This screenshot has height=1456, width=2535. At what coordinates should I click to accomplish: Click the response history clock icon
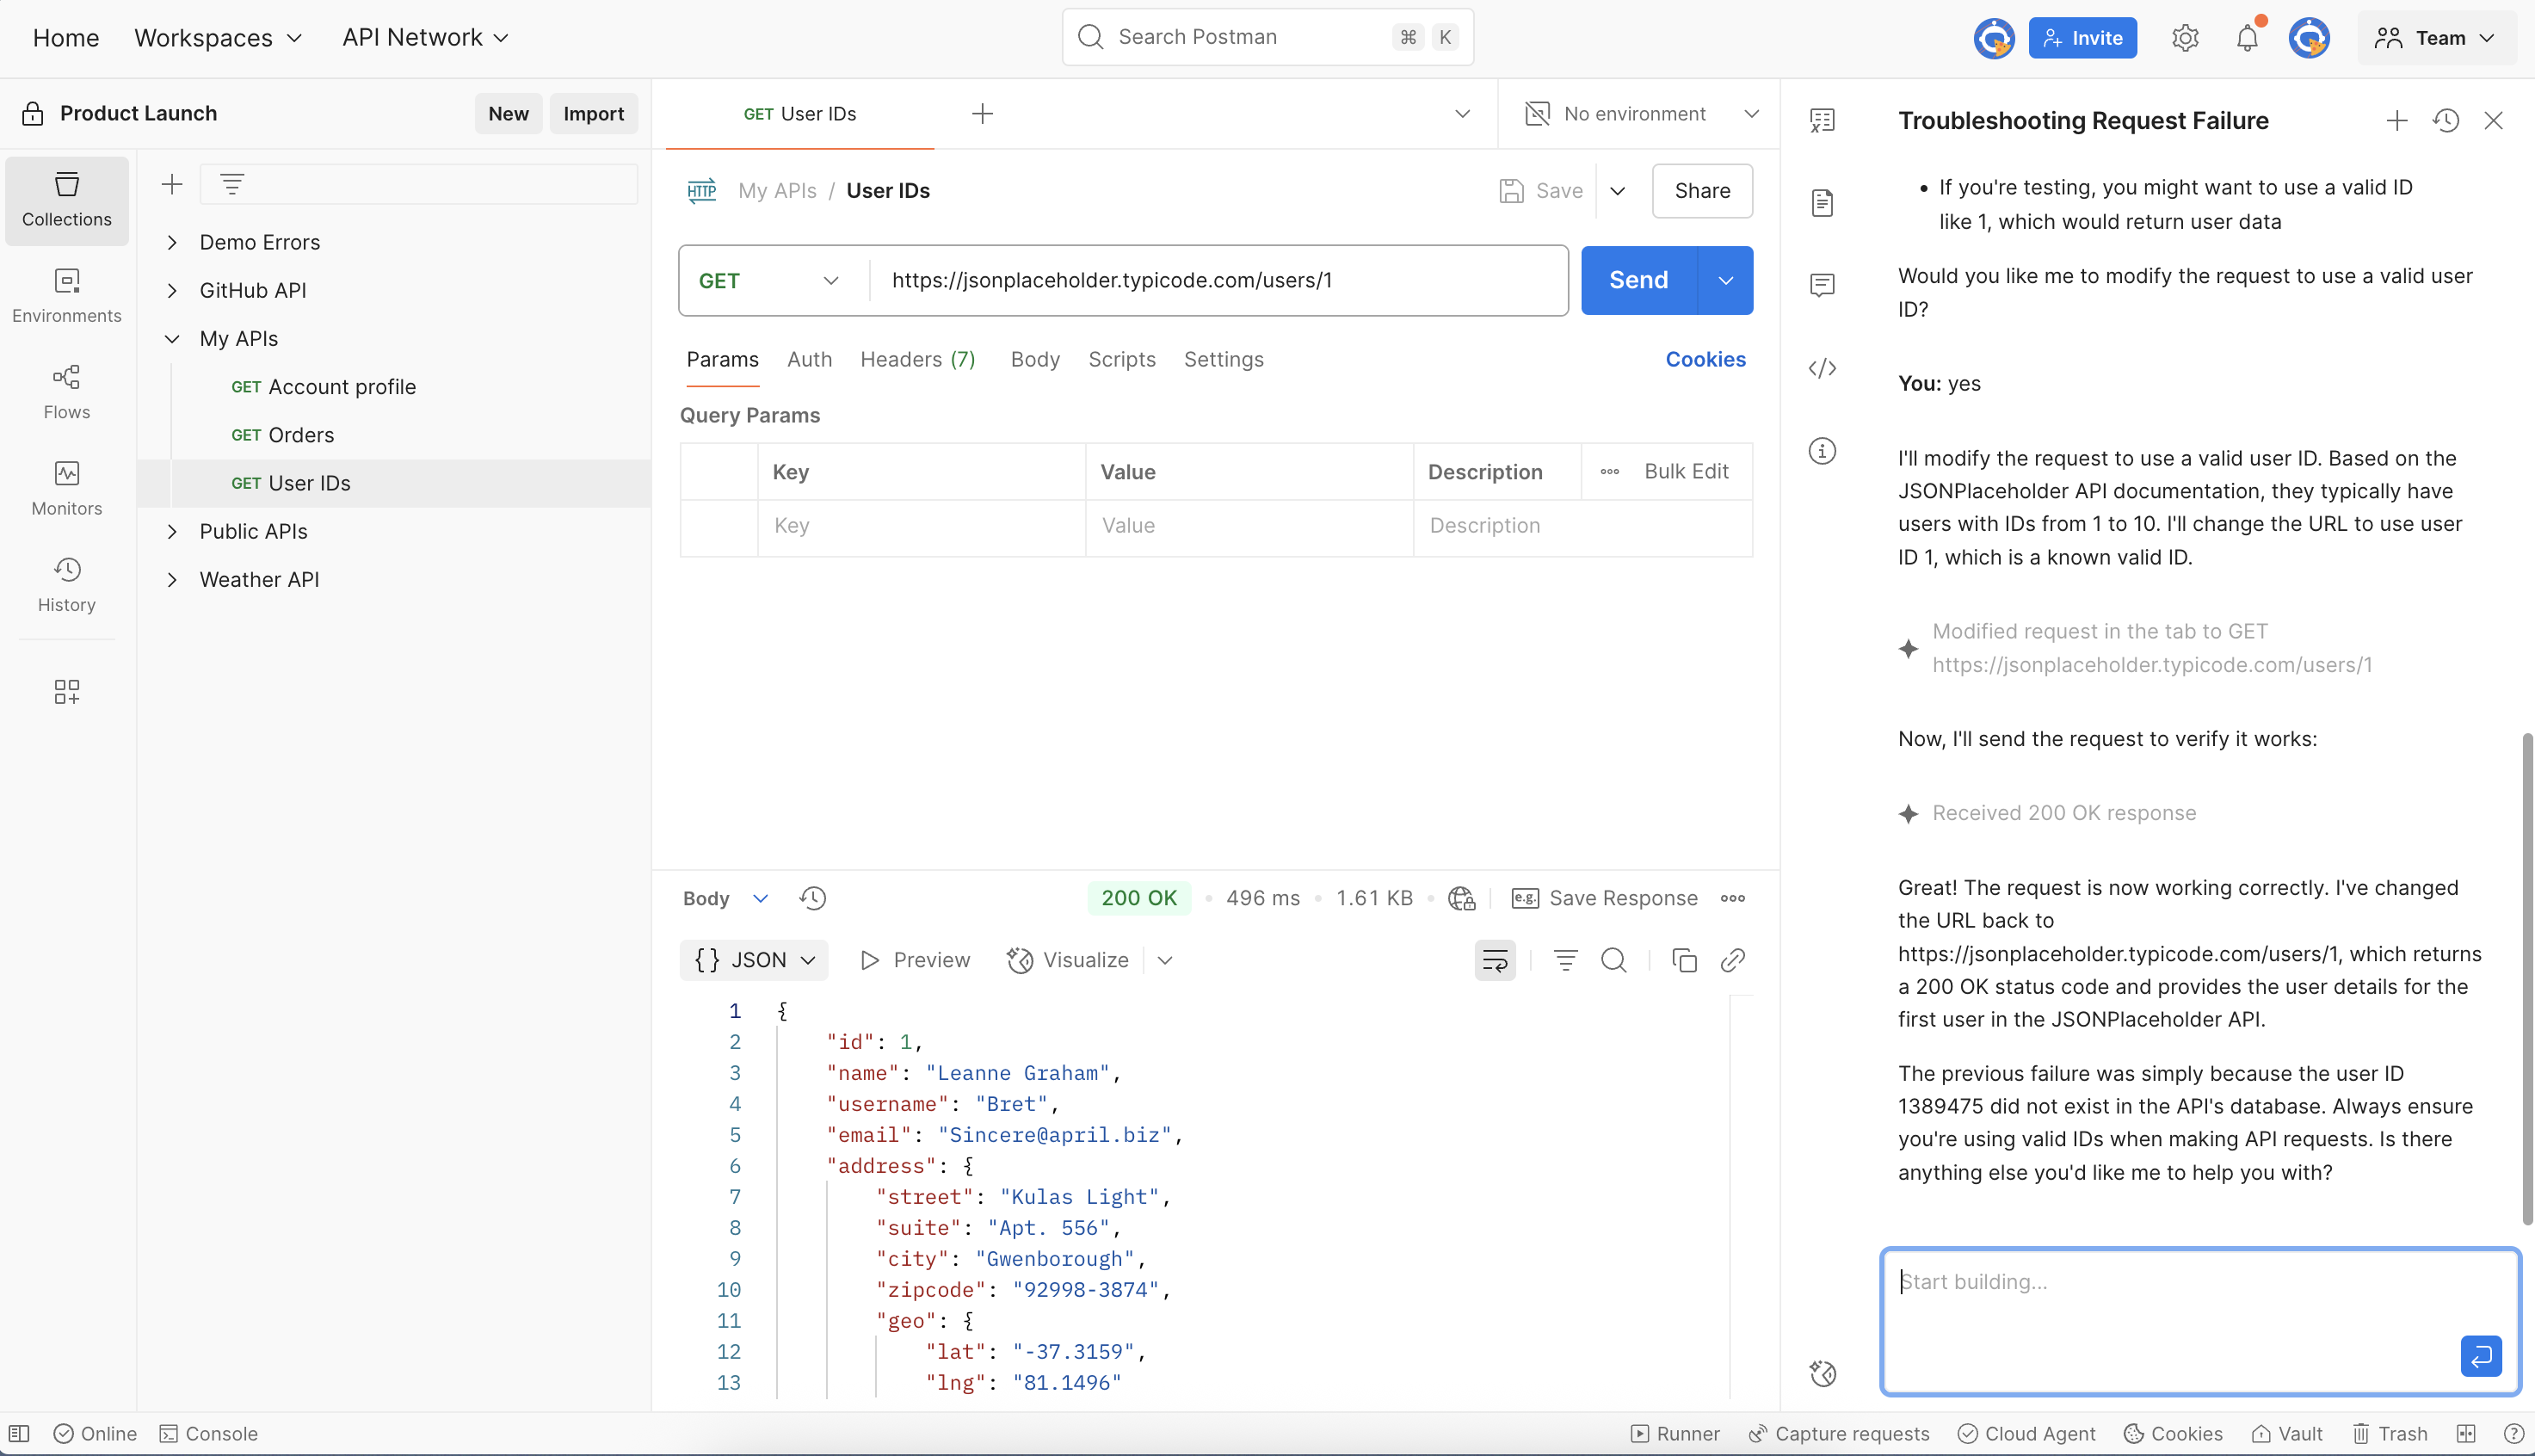pyautogui.click(x=812, y=898)
